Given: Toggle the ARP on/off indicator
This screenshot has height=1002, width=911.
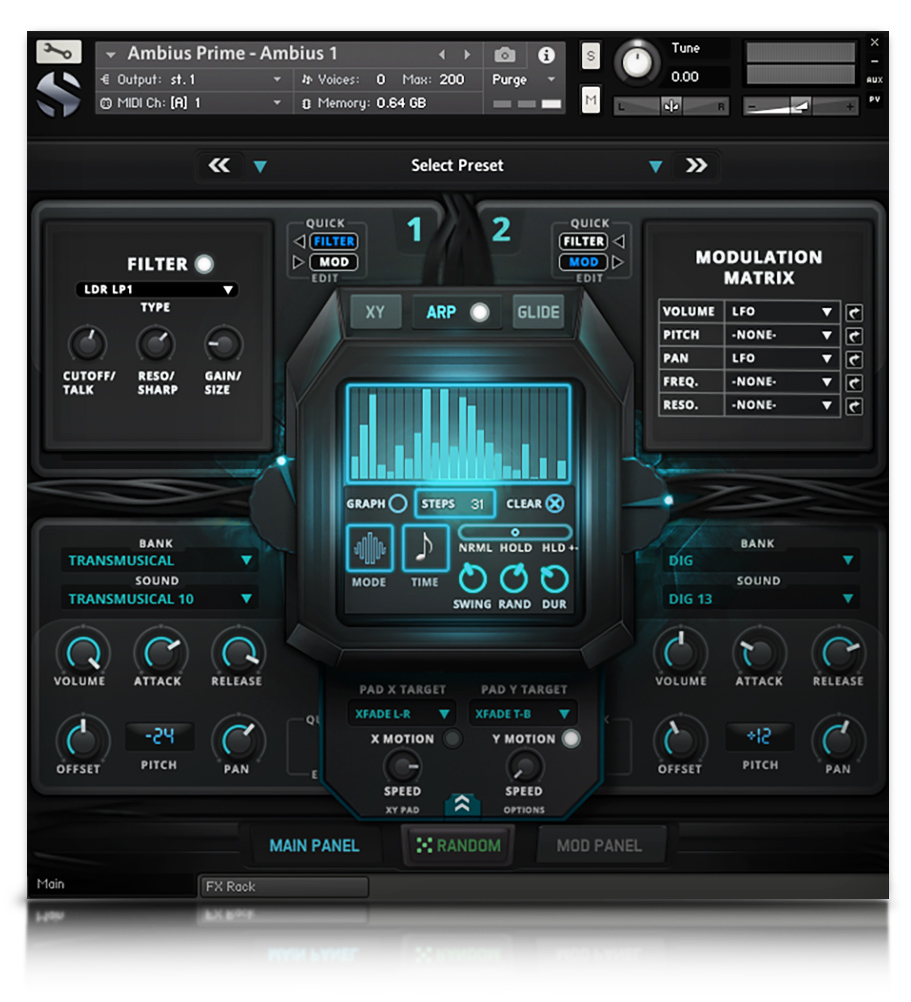Looking at the screenshot, I should click(x=481, y=311).
